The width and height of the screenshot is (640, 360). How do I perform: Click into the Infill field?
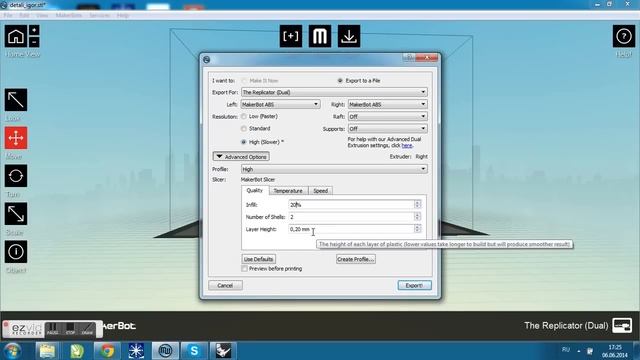(x=351, y=204)
